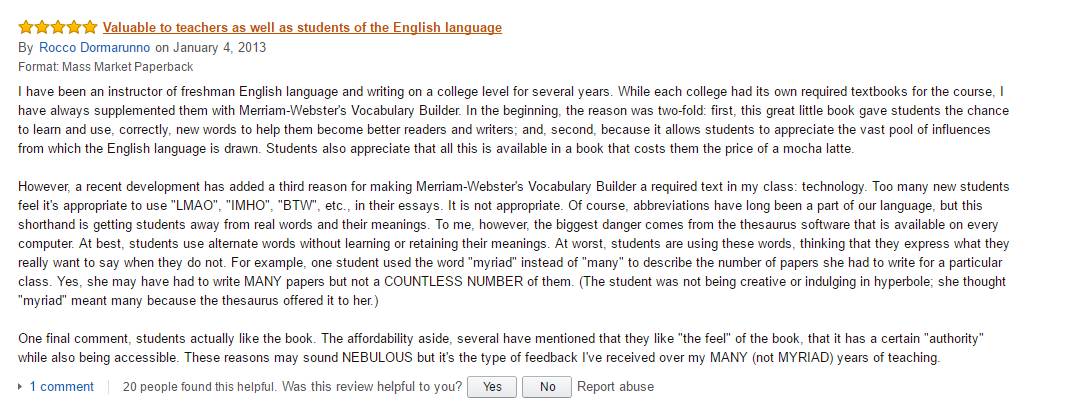Click paragraph starting 'One final comment'
This screenshot has height=418, width=1079.
pyautogui.click(x=501, y=348)
